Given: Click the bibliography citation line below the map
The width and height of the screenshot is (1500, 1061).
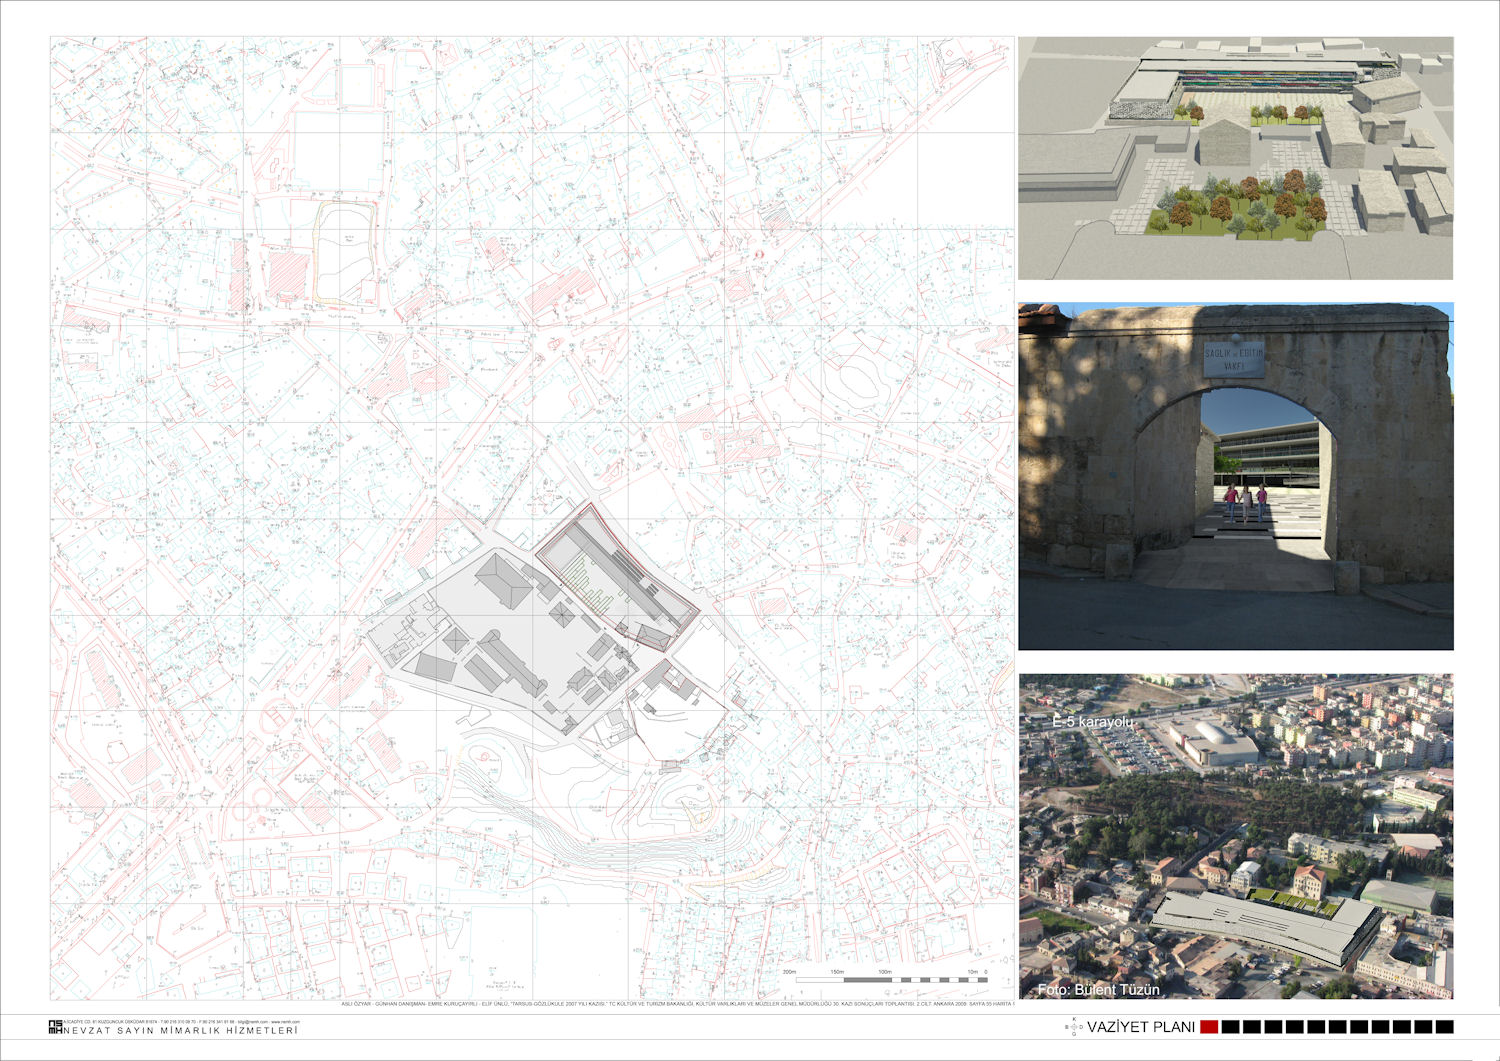Looking at the screenshot, I should click(678, 1004).
